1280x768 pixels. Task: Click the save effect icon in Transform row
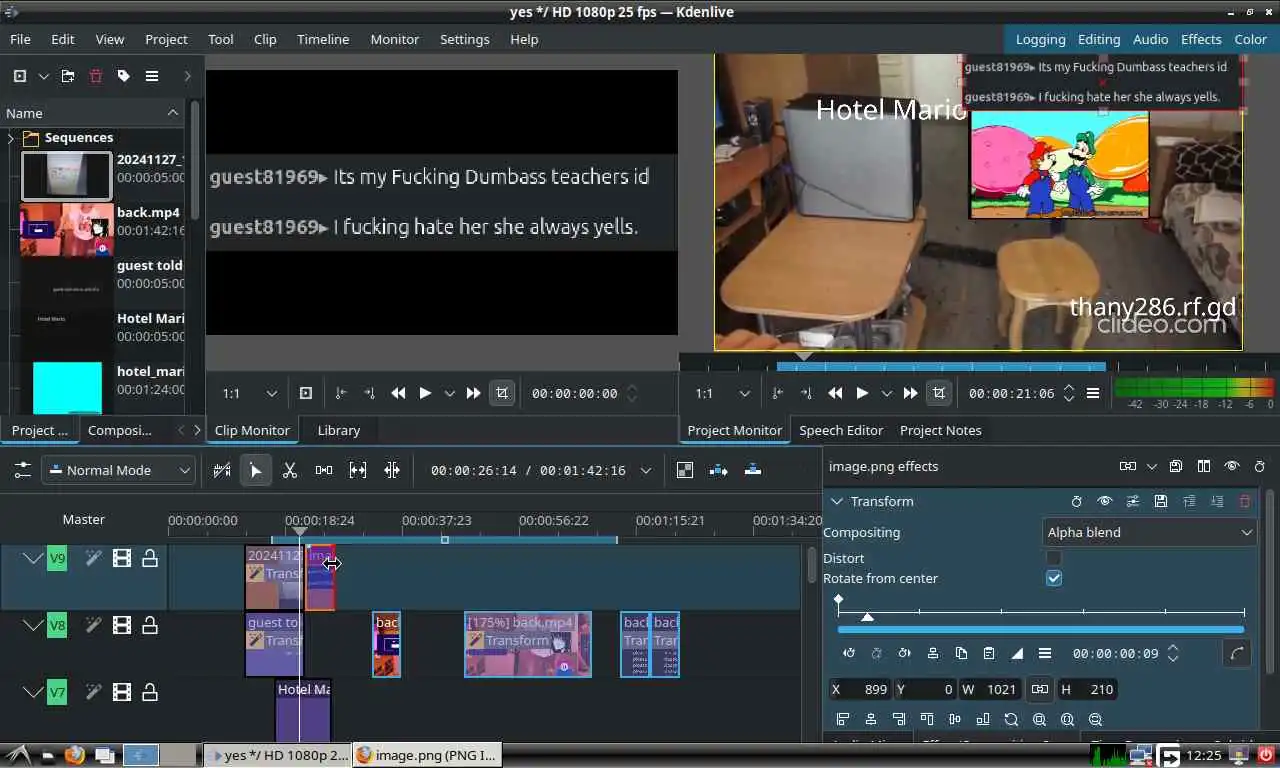point(1161,501)
